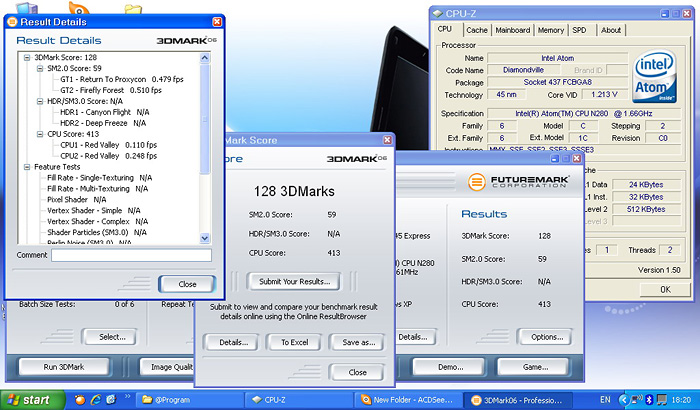Open Image Quality button in main window
This screenshot has height=410, width=700.
coord(168,367)
